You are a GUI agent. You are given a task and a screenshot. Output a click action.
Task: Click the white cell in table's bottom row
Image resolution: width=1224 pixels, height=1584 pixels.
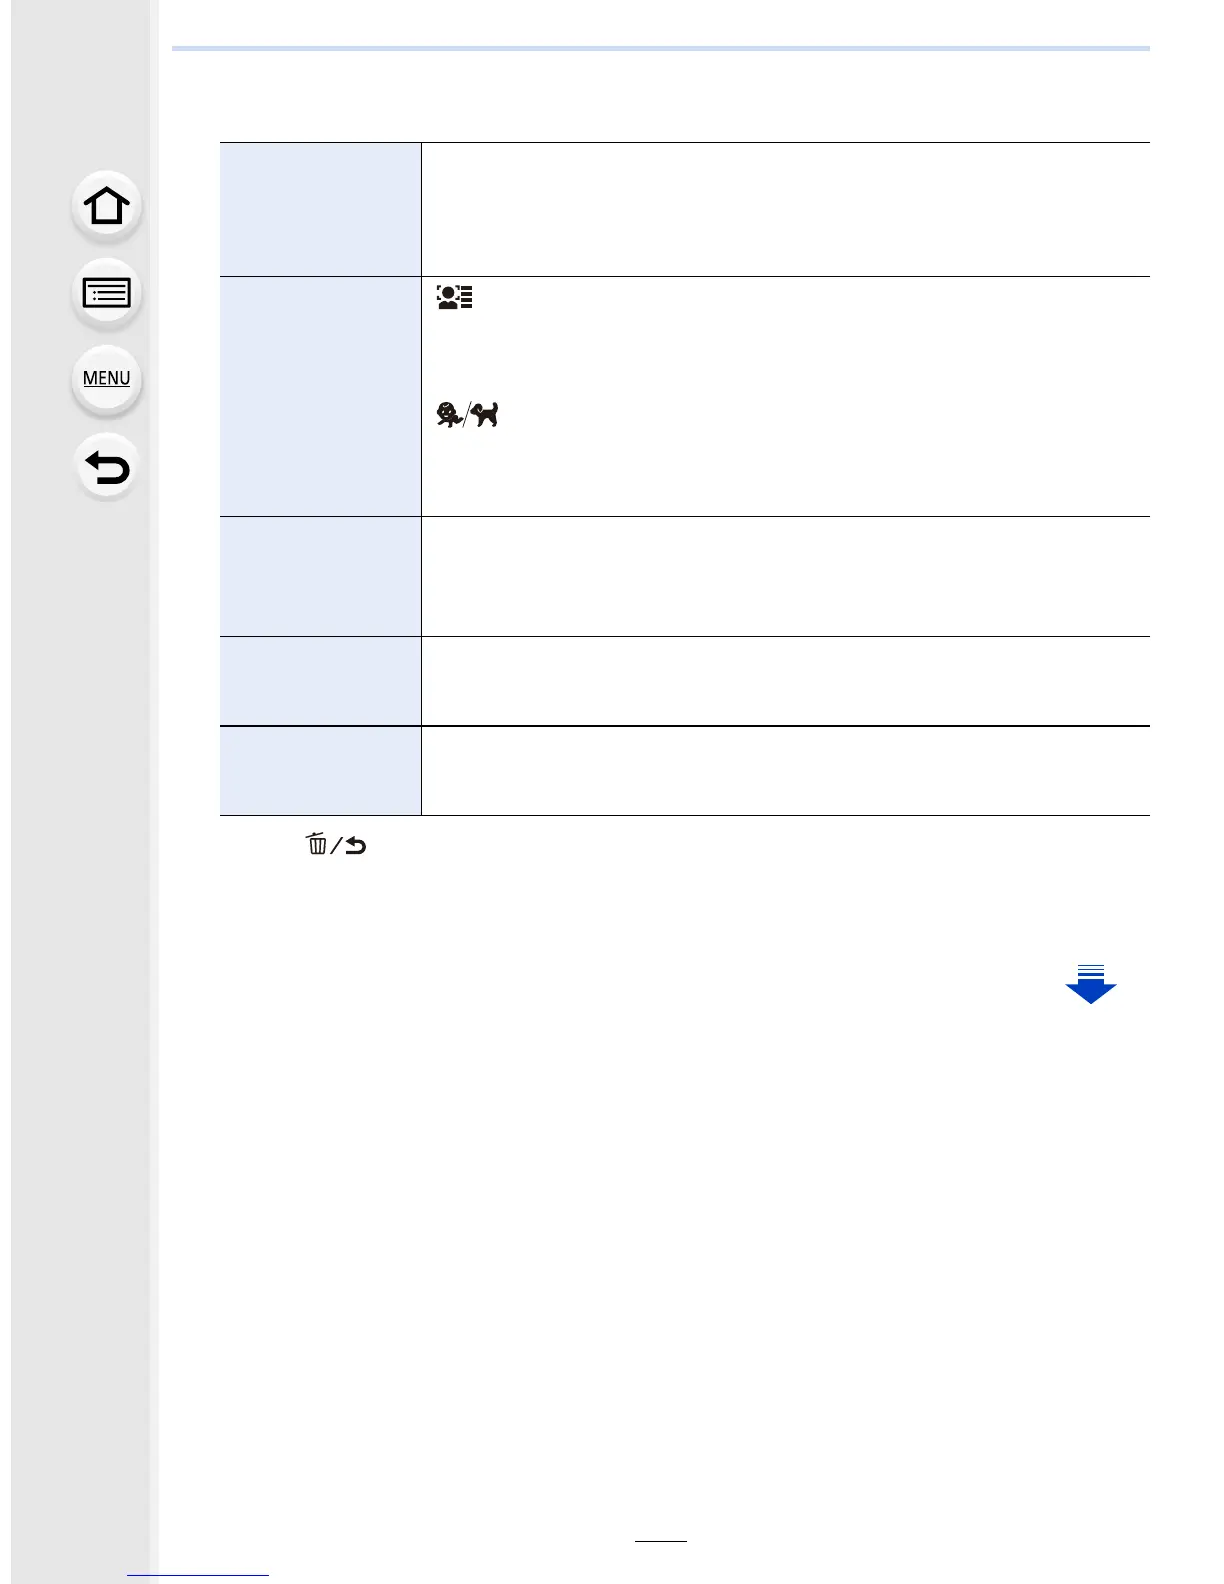[x=785, y=770]
